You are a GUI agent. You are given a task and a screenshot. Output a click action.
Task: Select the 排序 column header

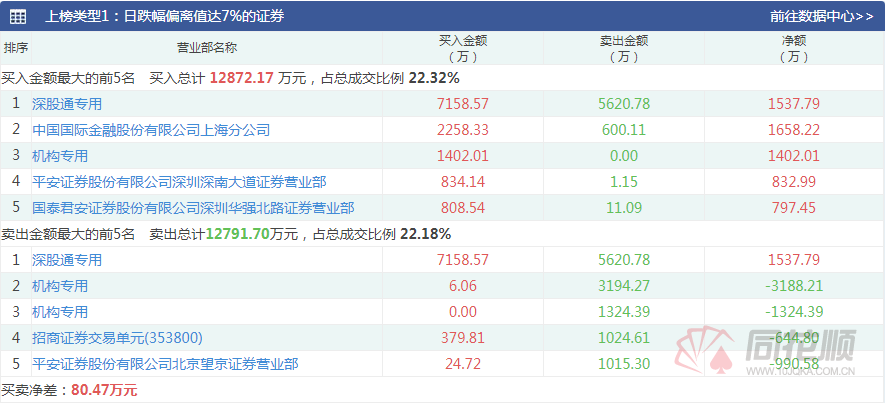pos(16,48)
